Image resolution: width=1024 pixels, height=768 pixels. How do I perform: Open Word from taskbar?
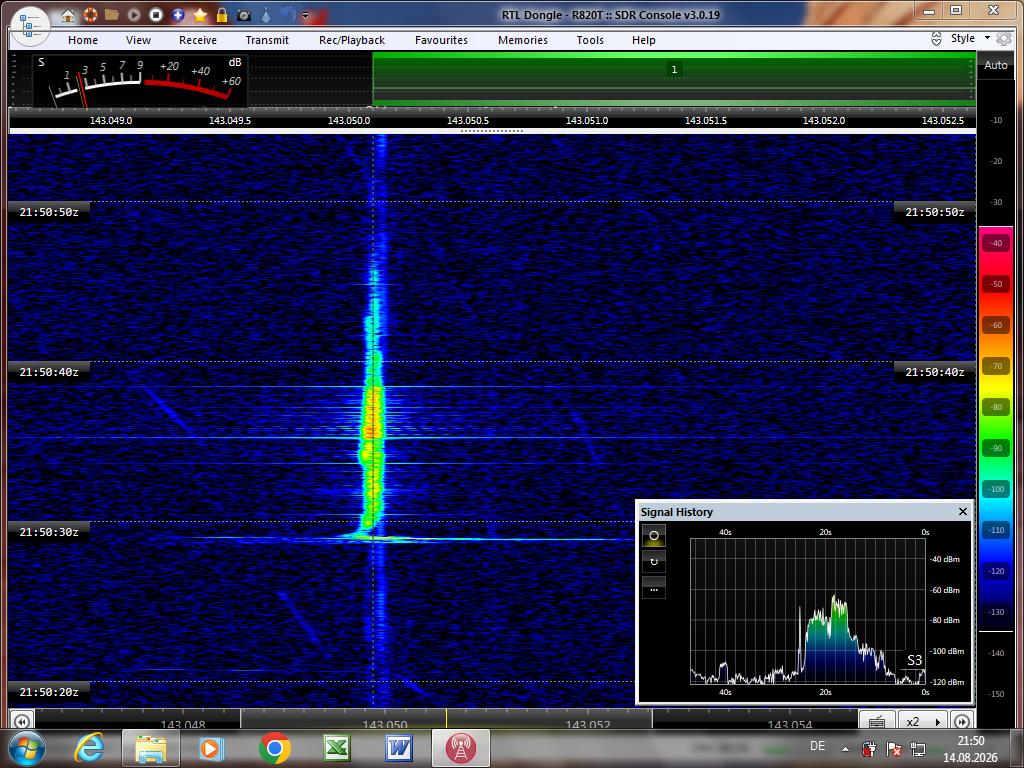(x=398, y=748)
